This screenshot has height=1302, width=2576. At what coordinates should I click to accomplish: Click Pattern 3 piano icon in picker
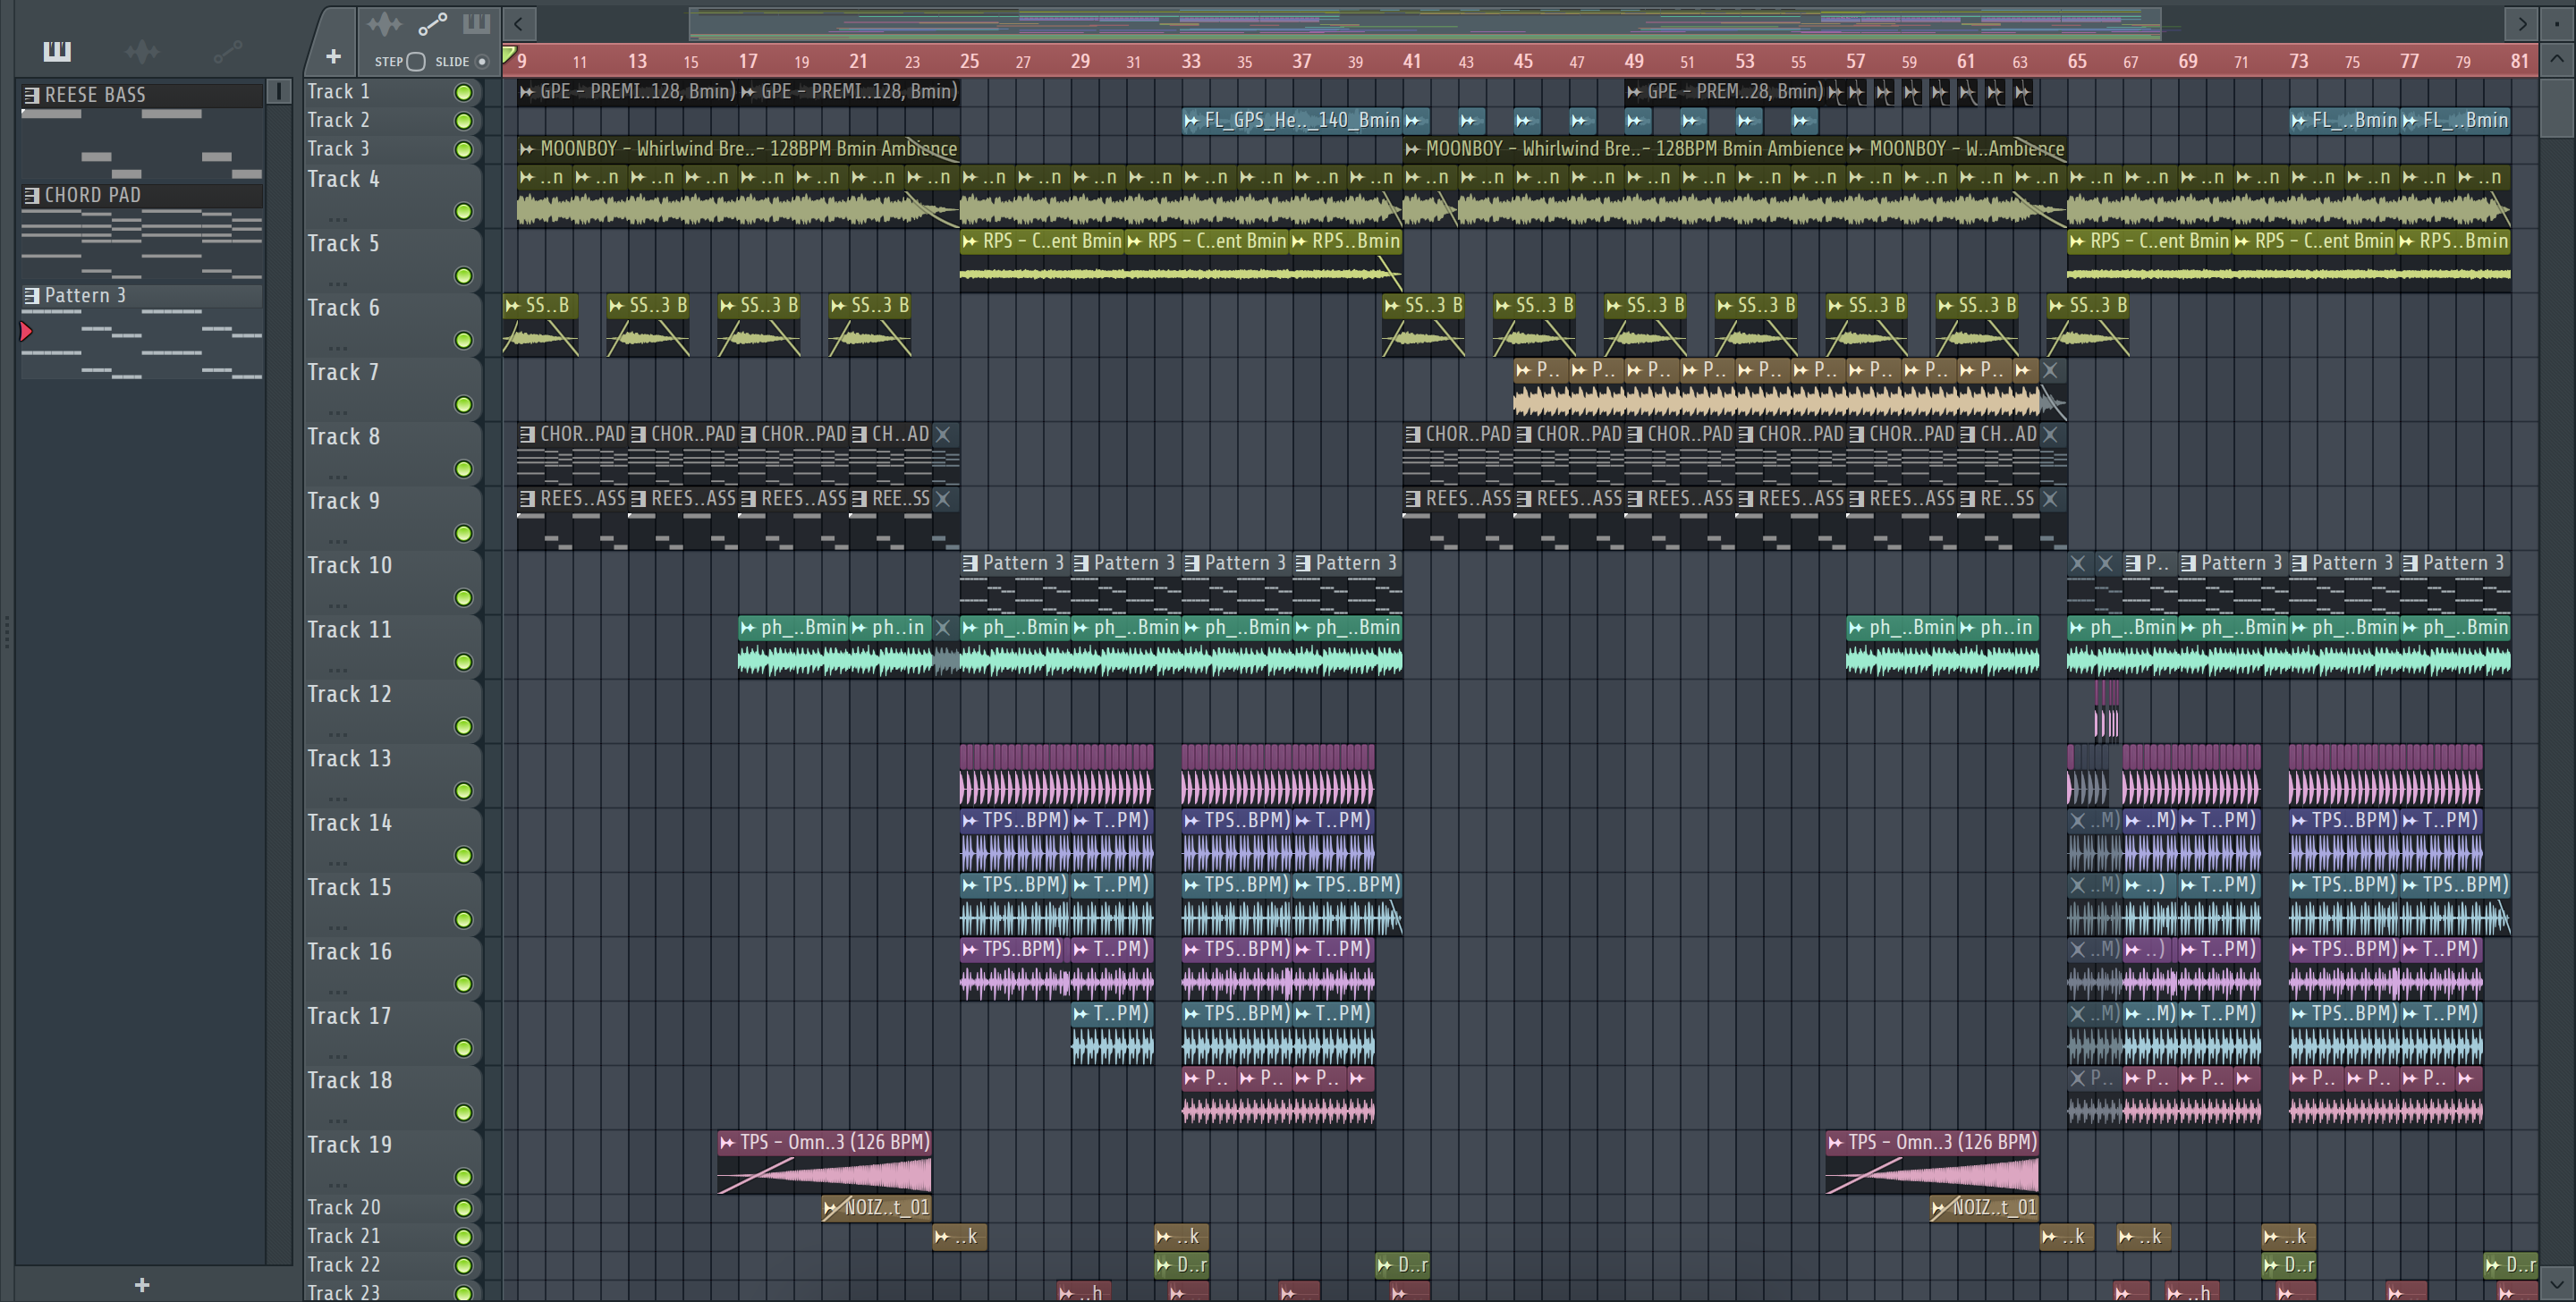pyautogui.click(x=32, y=295)
